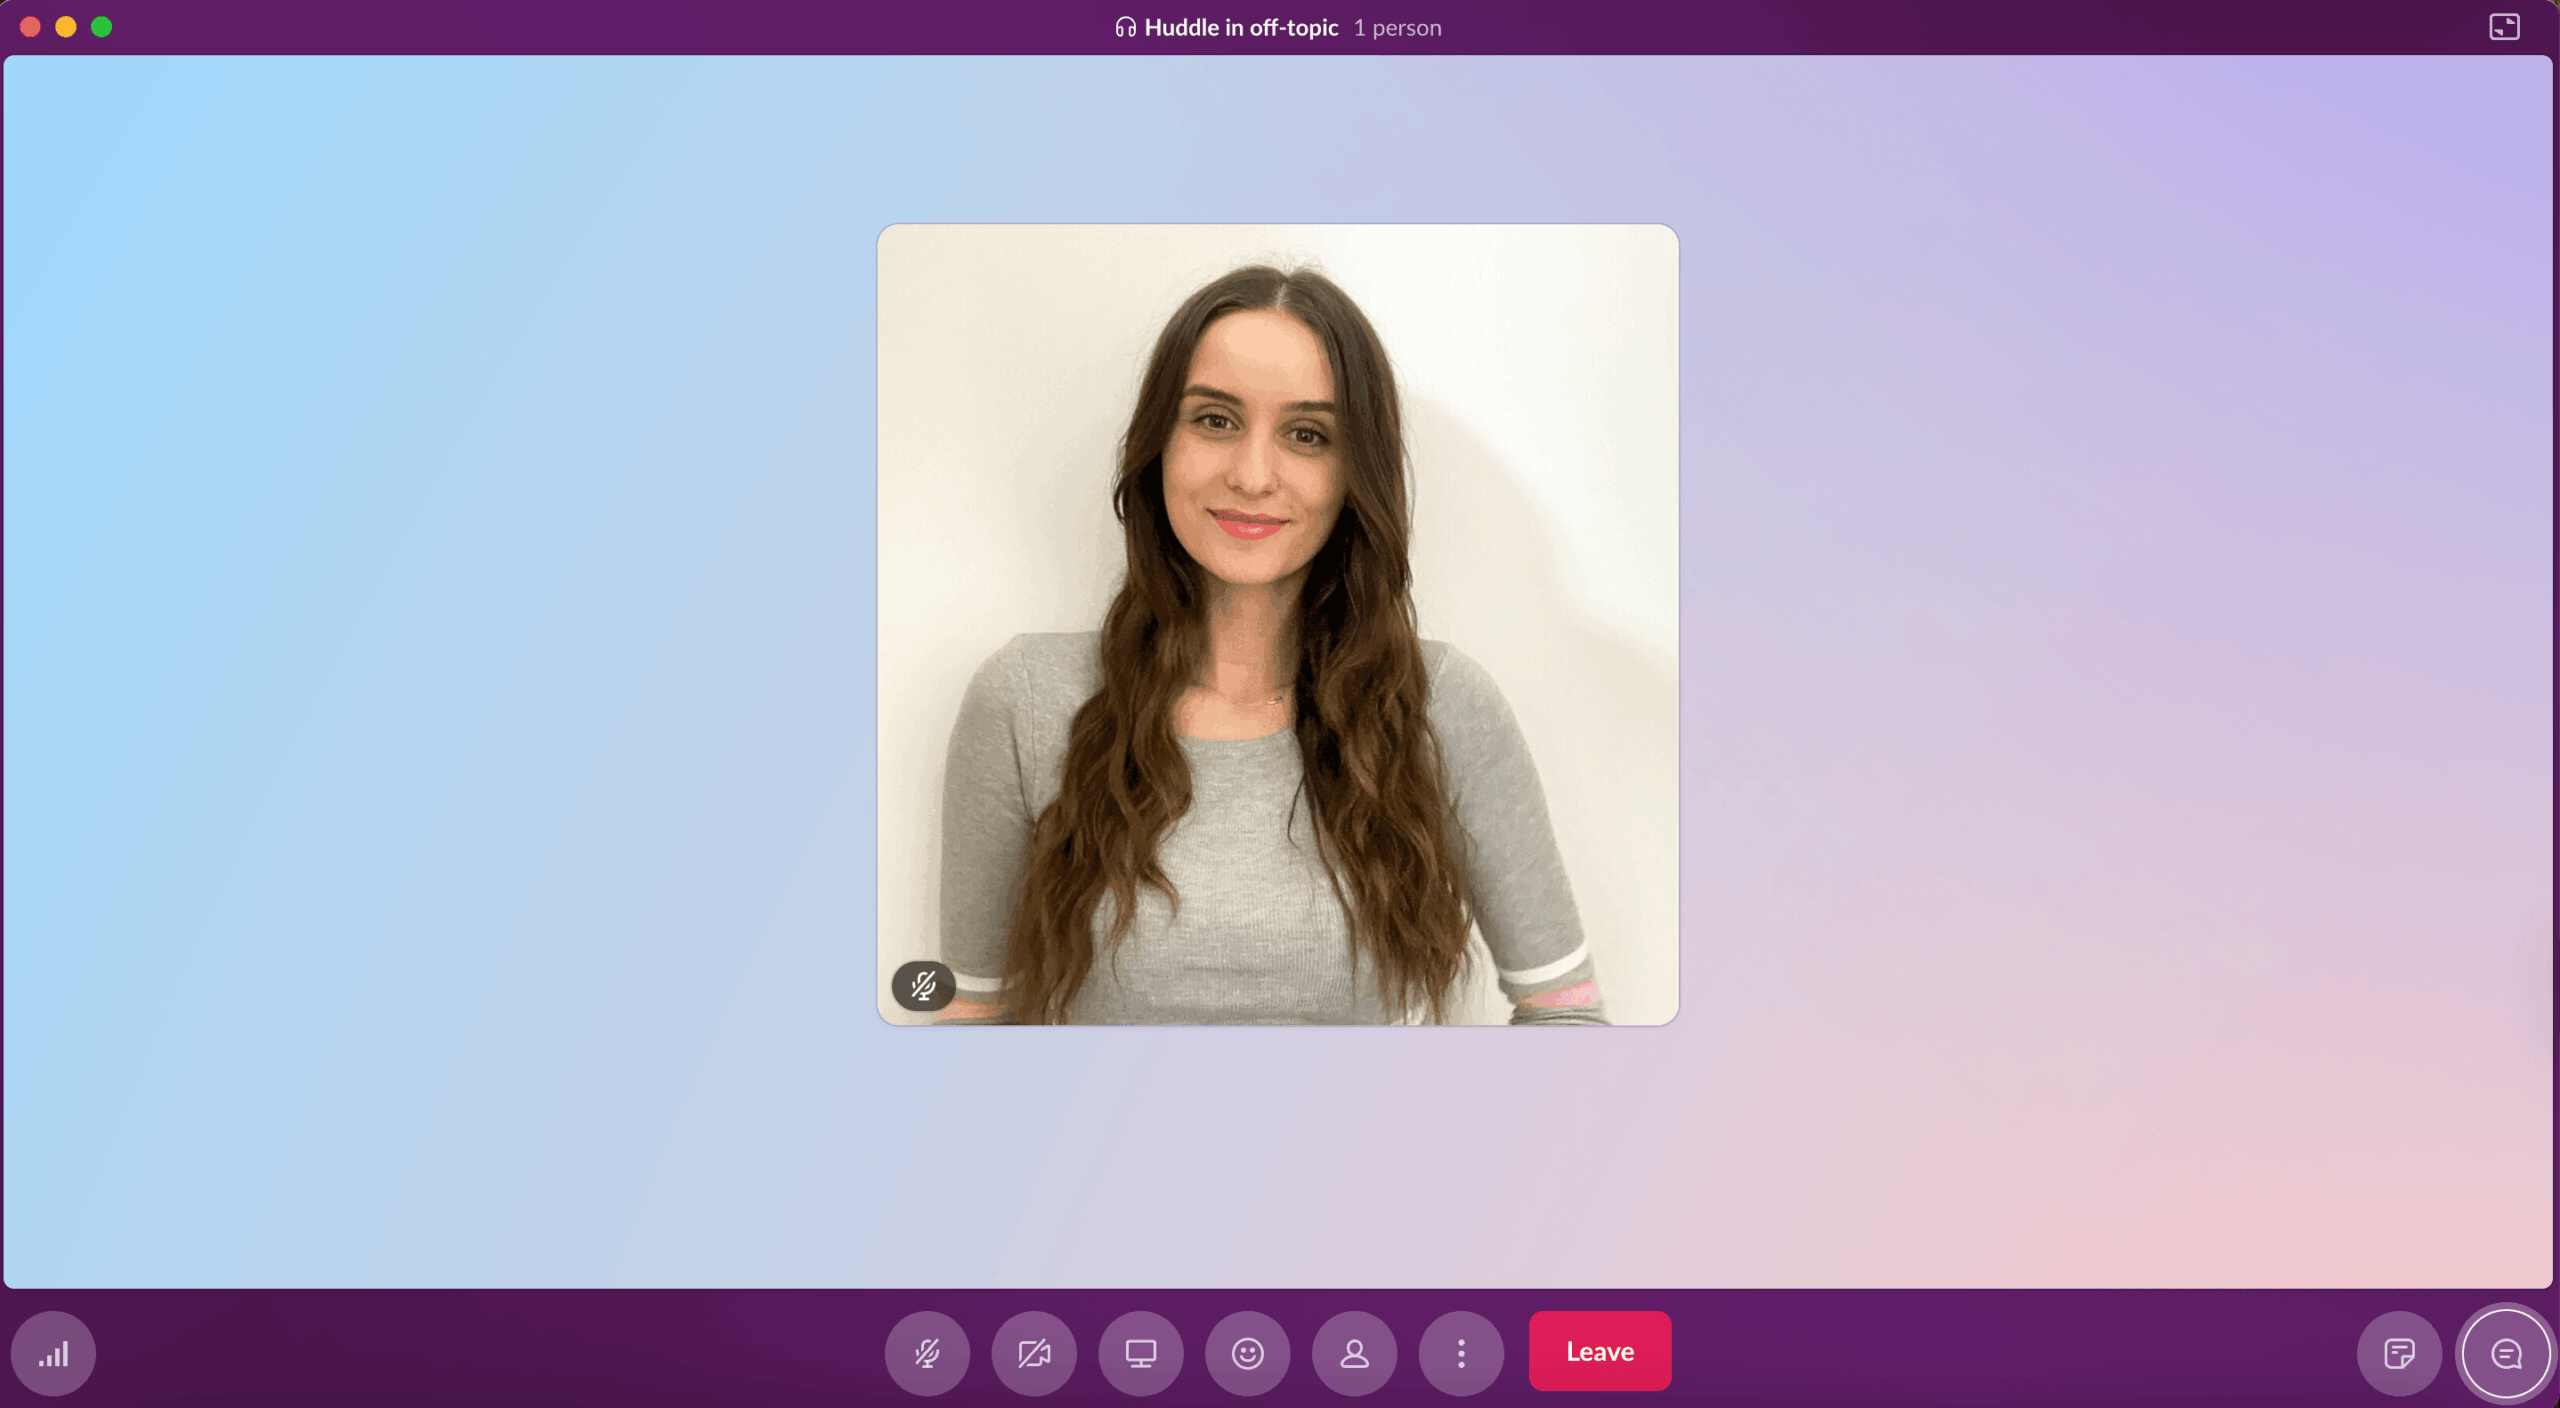Image resolution: width=2560 pixels, height=1408 pixels.
Task: Open the huddle thread chat
Action: tap(2505, 1354)
